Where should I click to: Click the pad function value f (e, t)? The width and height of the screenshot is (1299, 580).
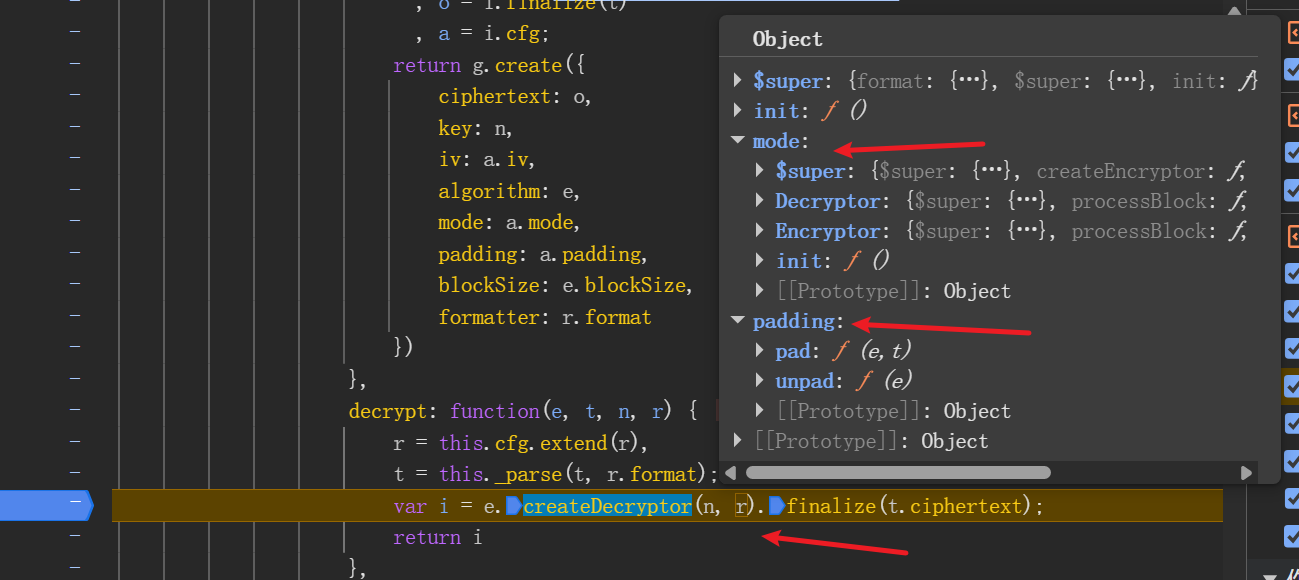[x=871, y=351]
